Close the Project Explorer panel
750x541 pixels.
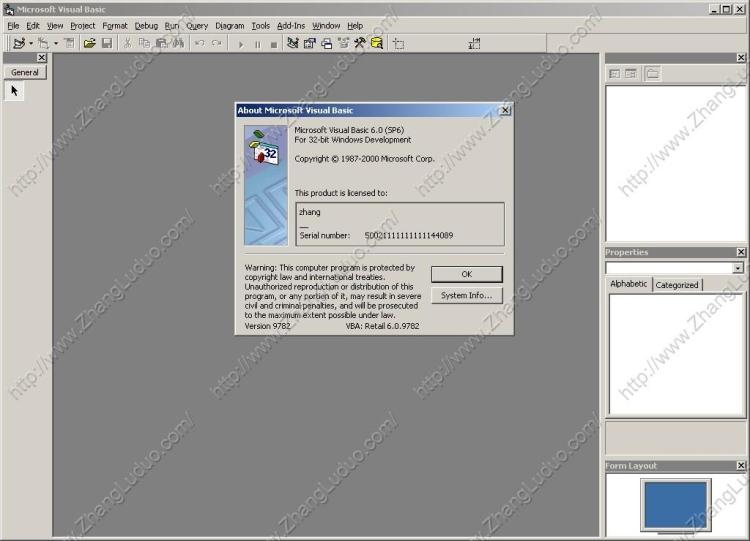tap(741, 57)
